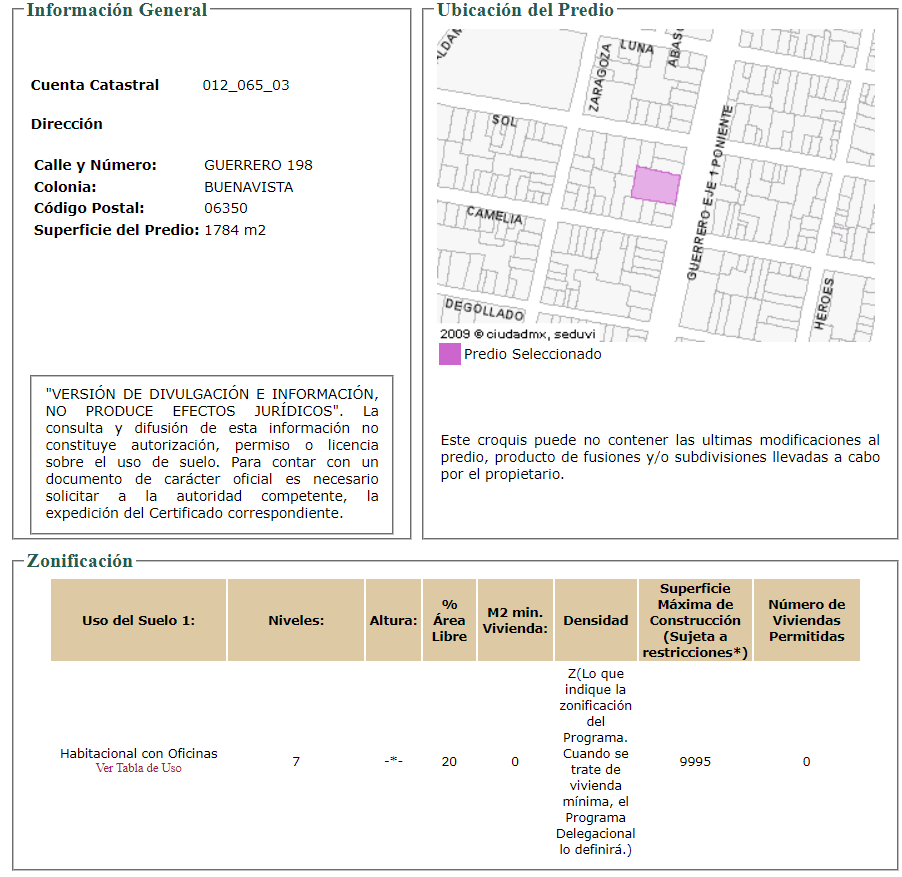902x877 pixels.
Task: Click the % Área Libre column header
Action: (449, 620)
